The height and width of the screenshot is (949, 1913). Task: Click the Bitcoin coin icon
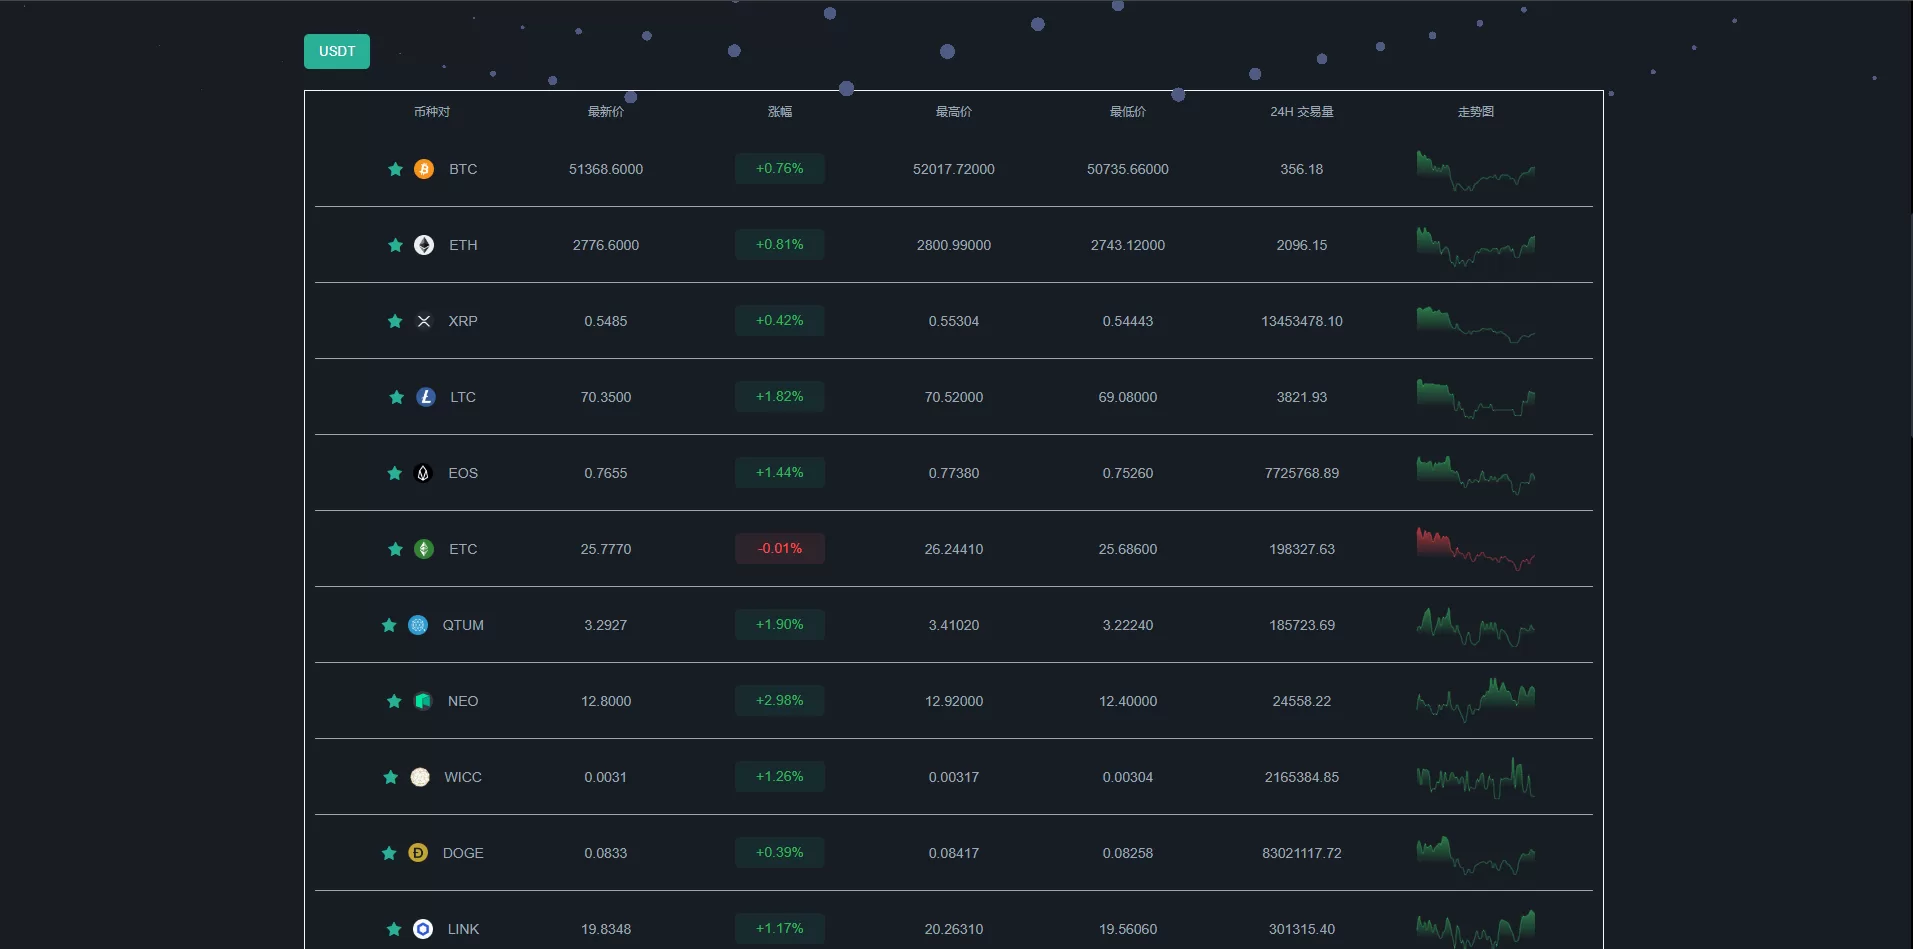click(x=424, y=169)
